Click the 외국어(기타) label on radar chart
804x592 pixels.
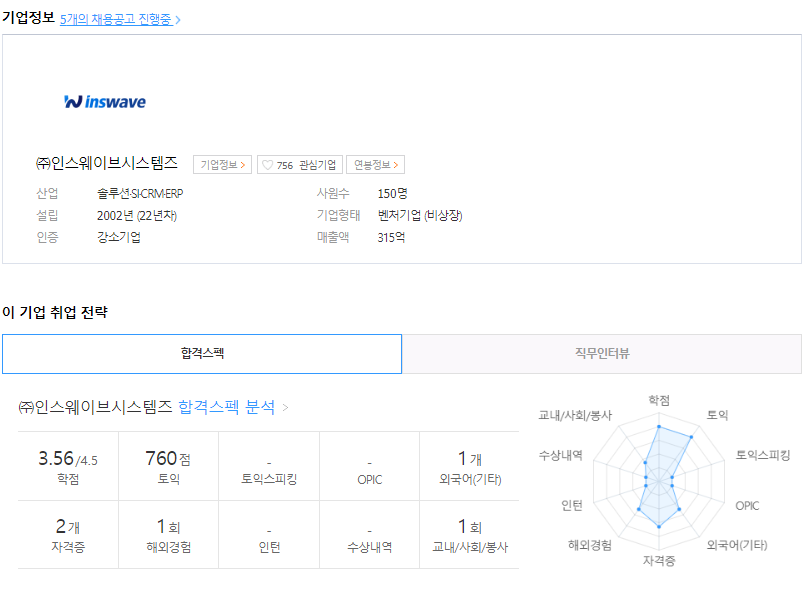coord(737,545)
